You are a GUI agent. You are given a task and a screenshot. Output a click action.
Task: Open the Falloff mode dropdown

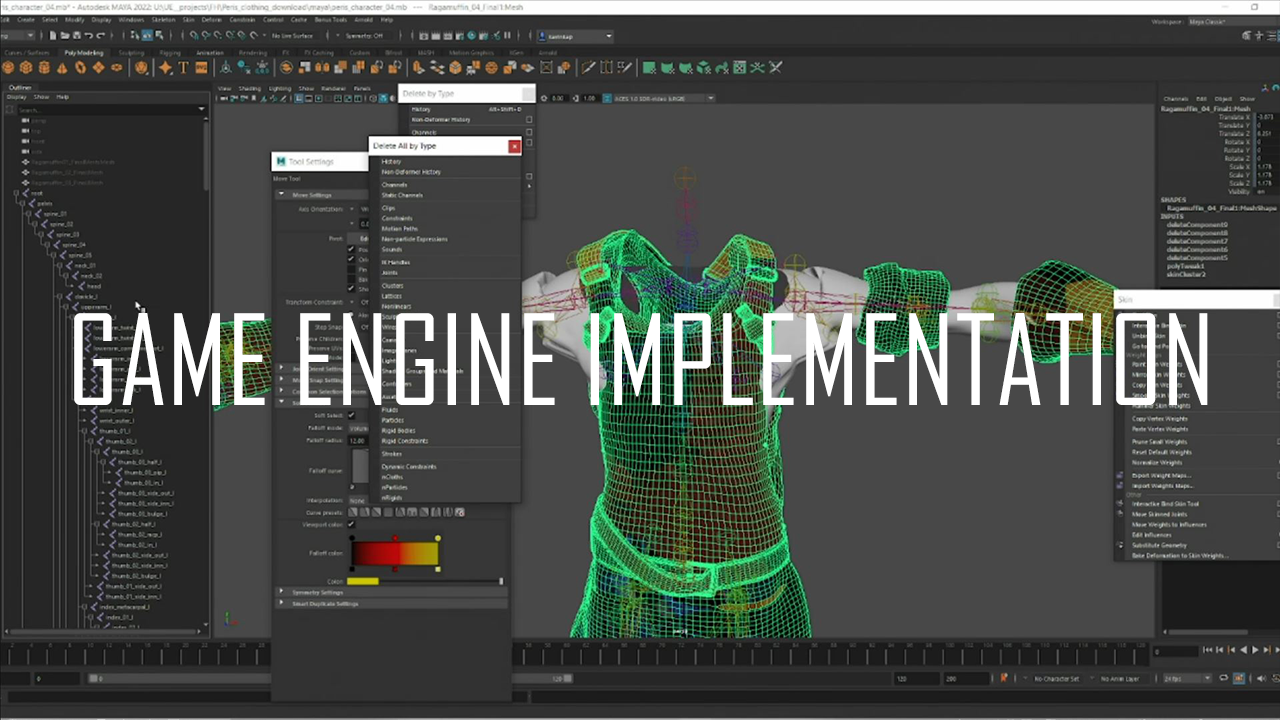(360, 428)
